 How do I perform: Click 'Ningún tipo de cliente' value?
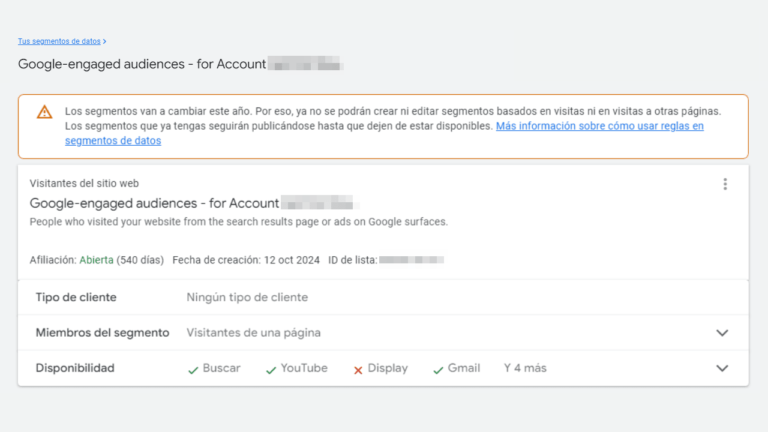247,297
